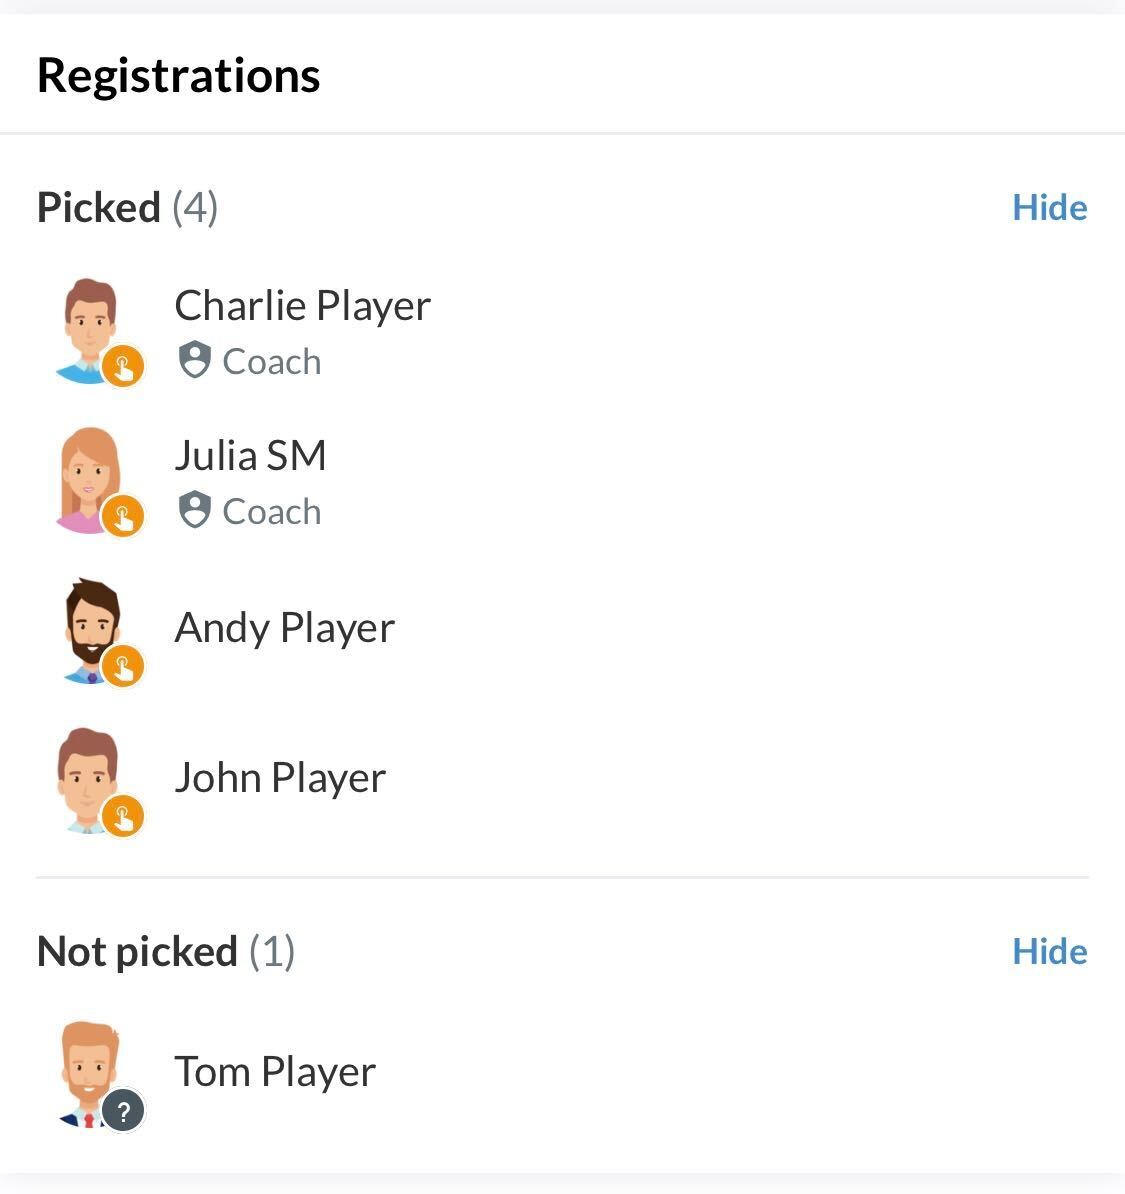The image size is (1125, 1194).
Task: Click question mark badge on Tom's avatar
Action: point(123,1111)
